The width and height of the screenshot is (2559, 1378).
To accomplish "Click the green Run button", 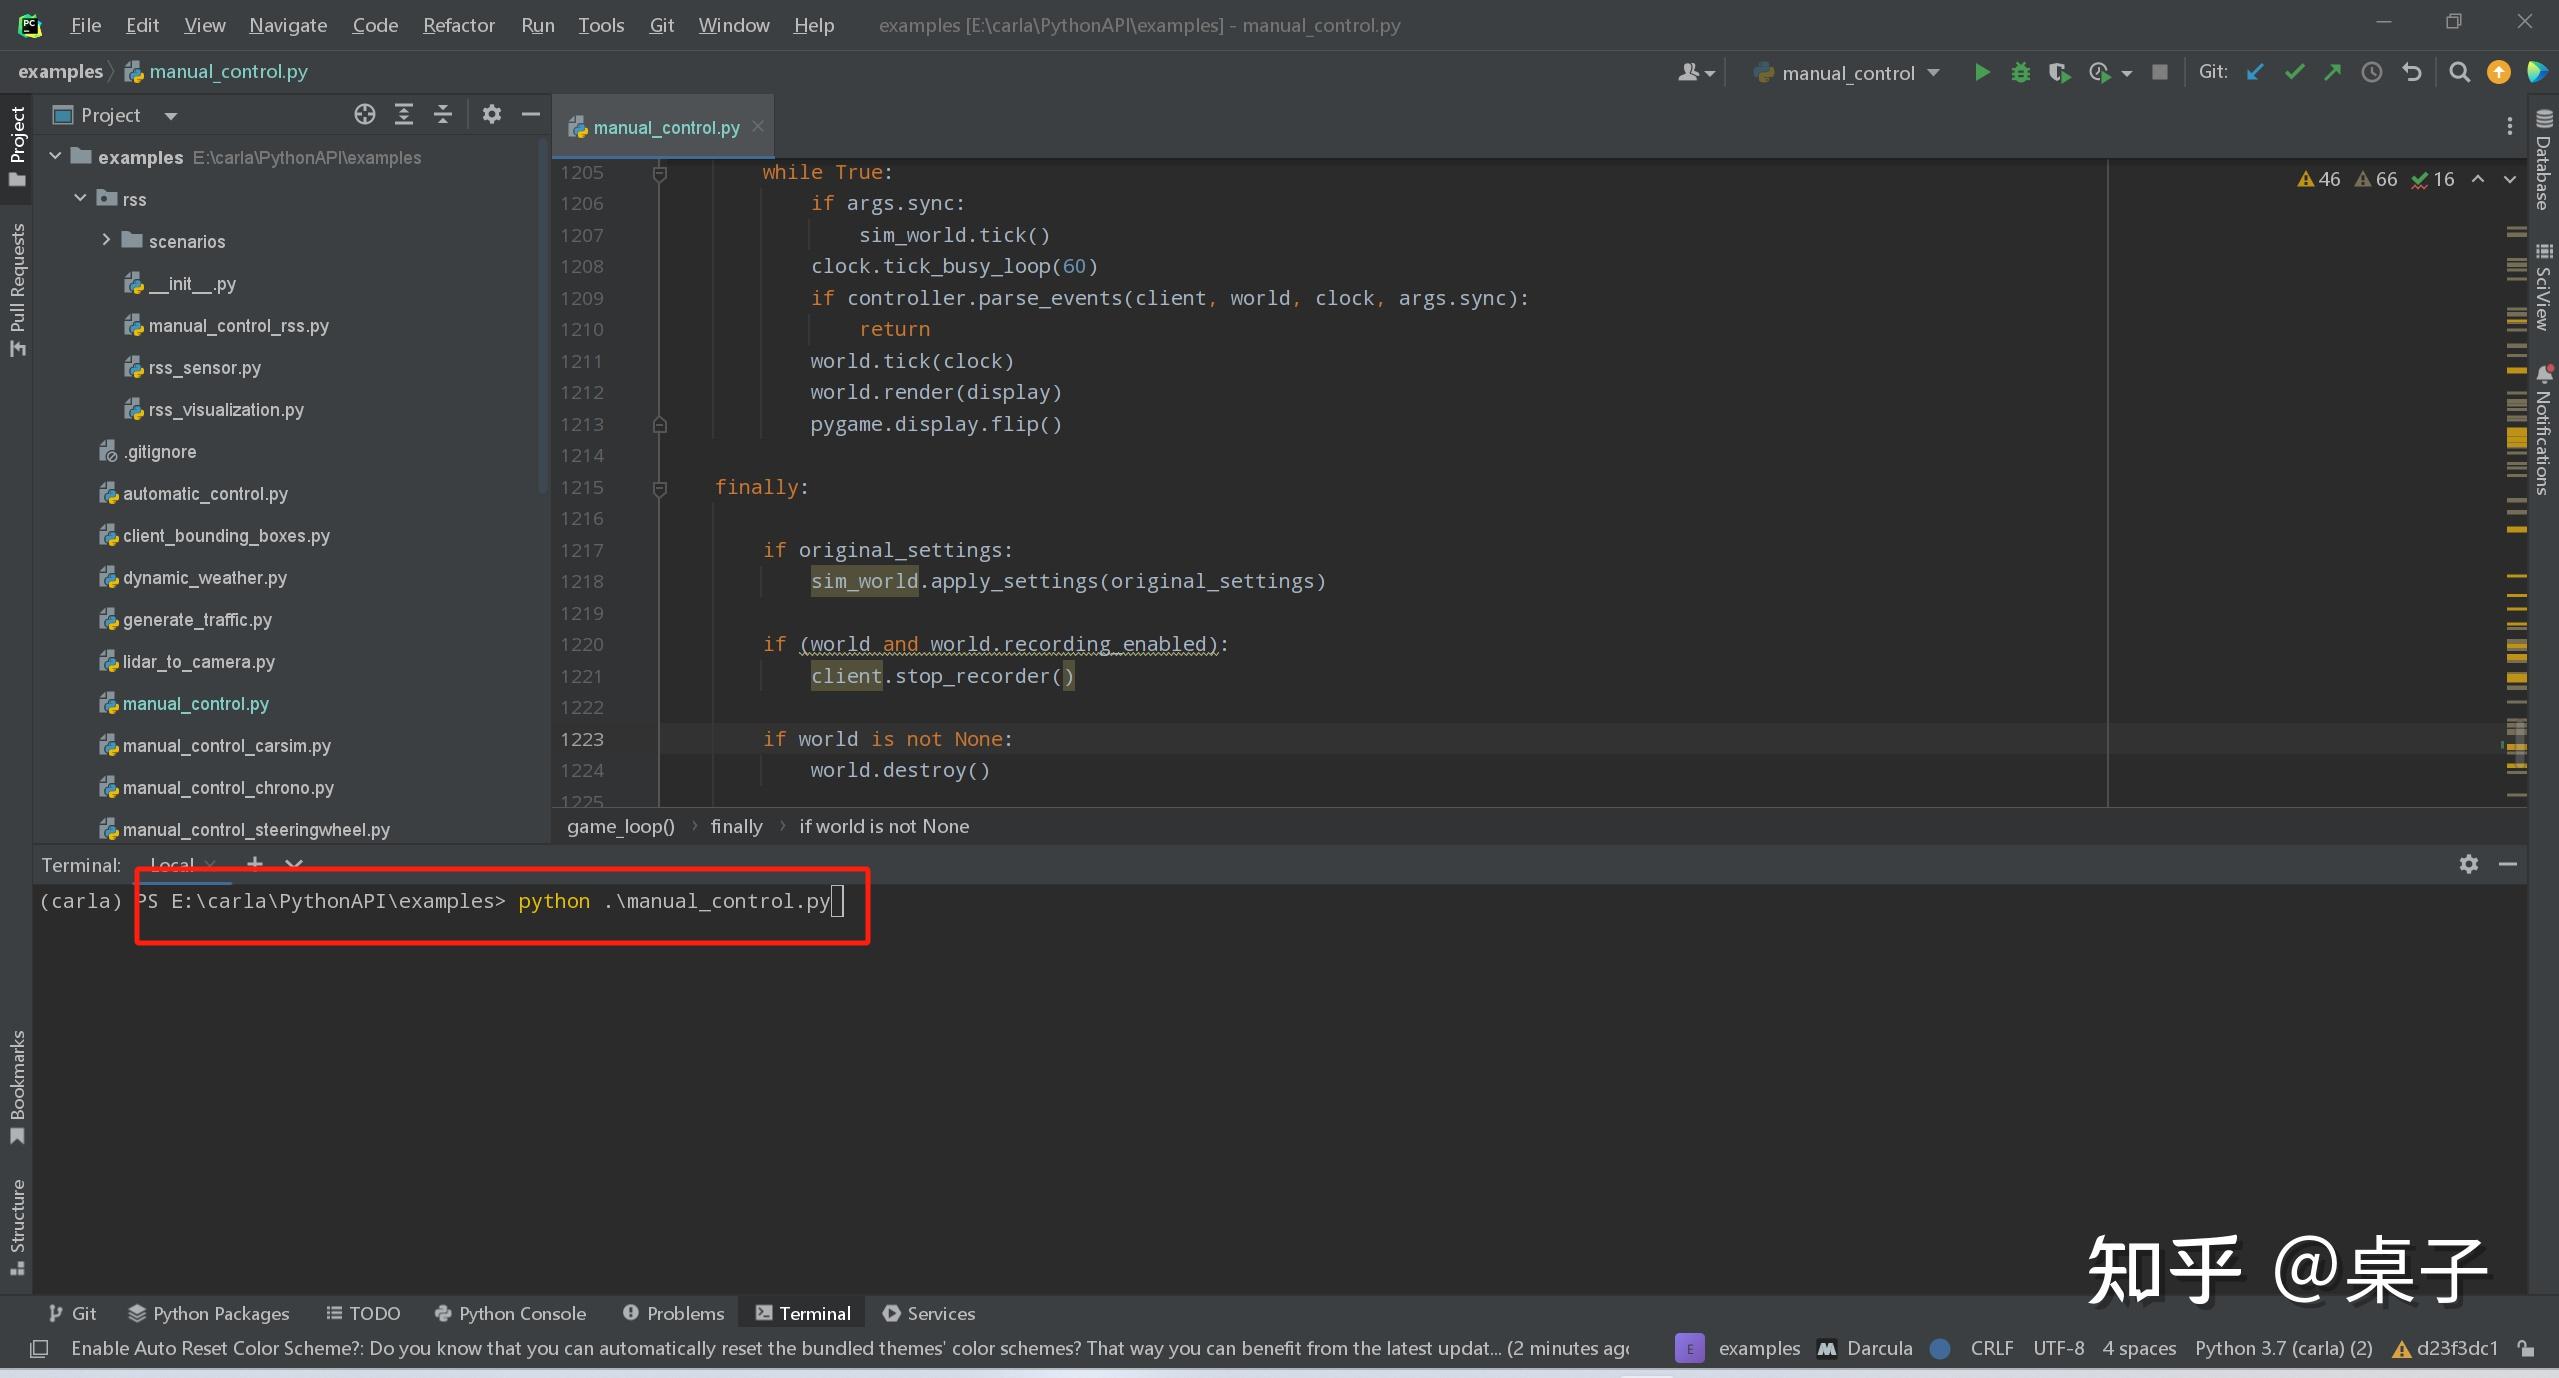I will (1981, 72).
